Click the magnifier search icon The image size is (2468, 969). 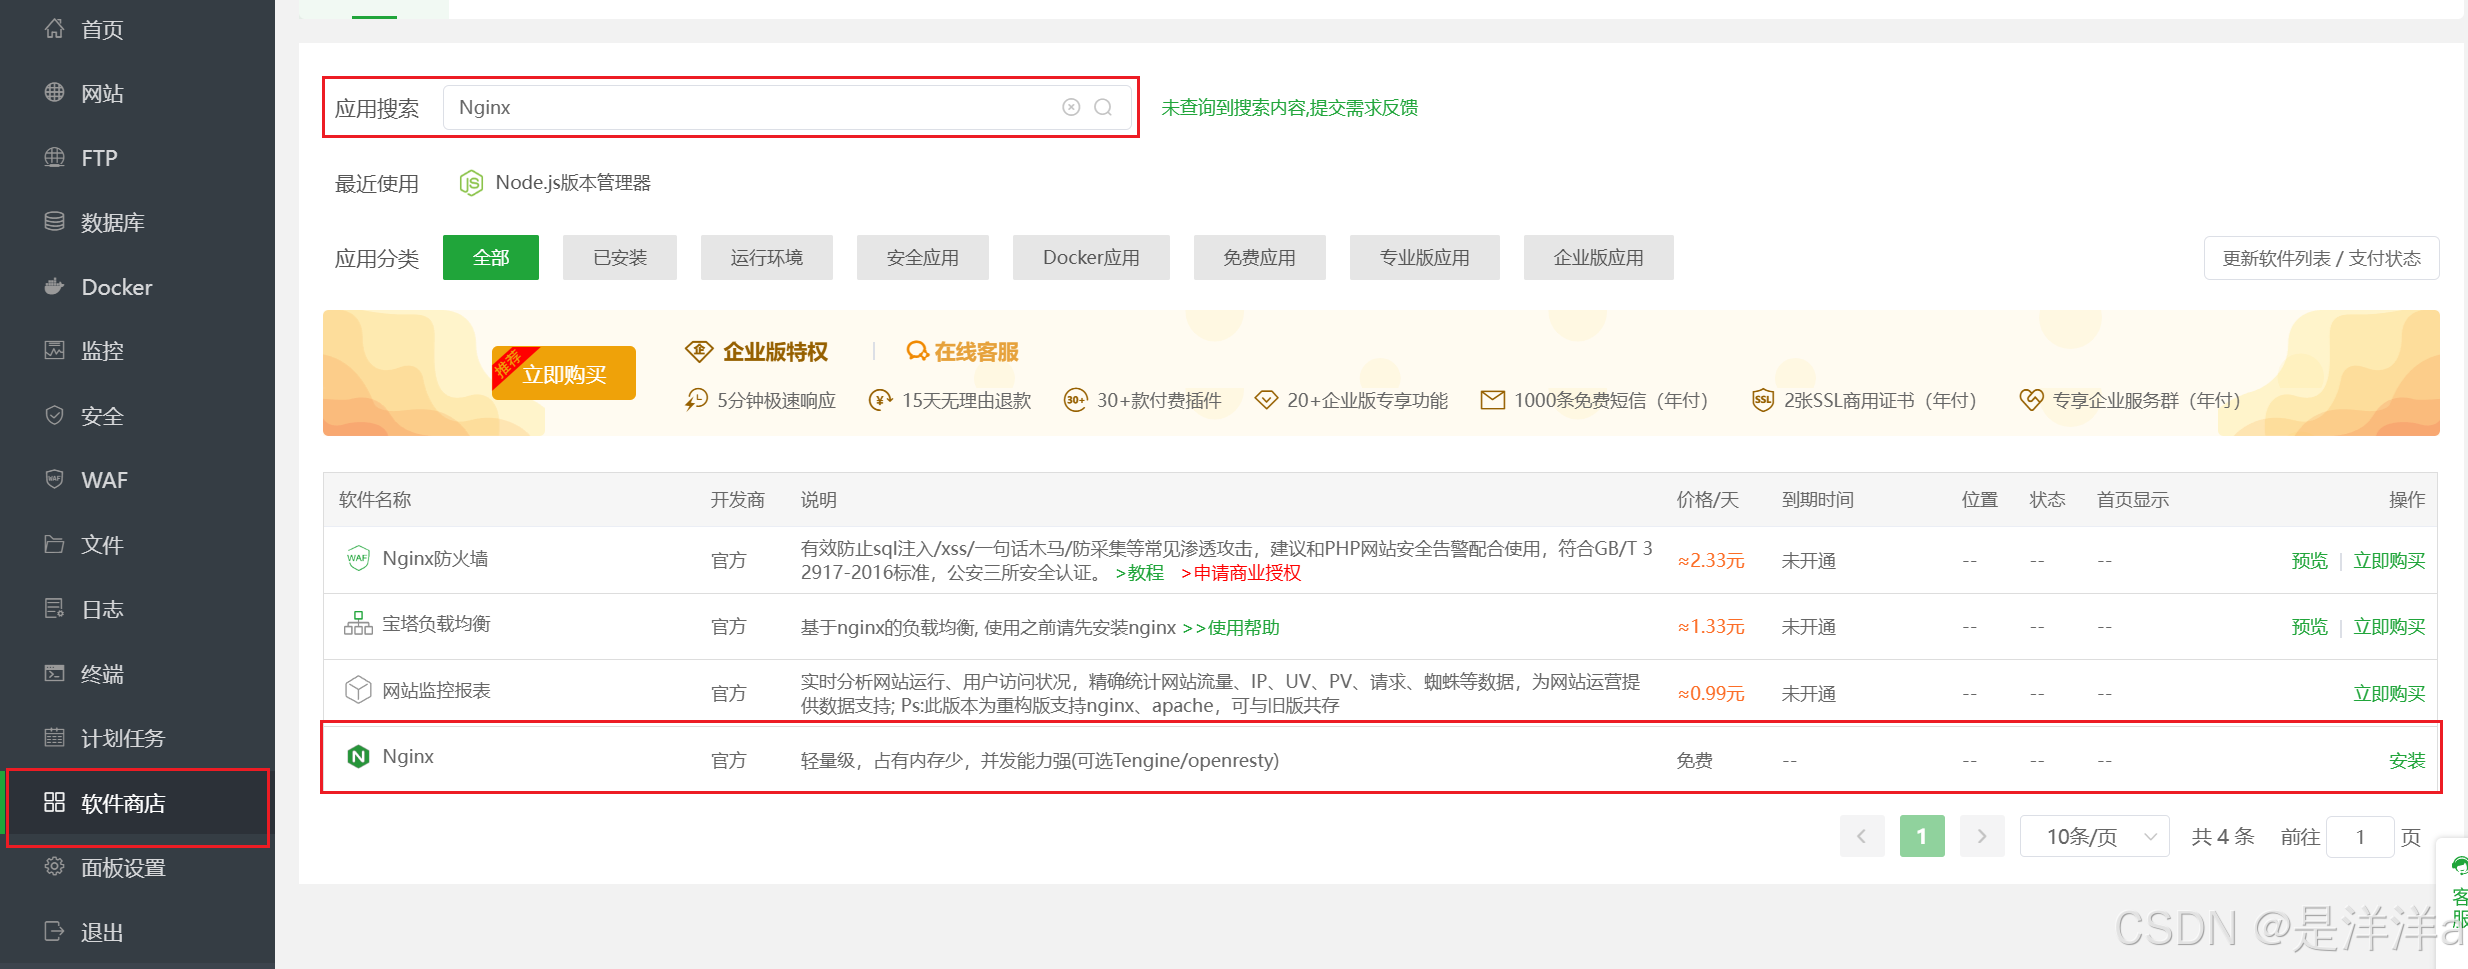[1103, 107]
